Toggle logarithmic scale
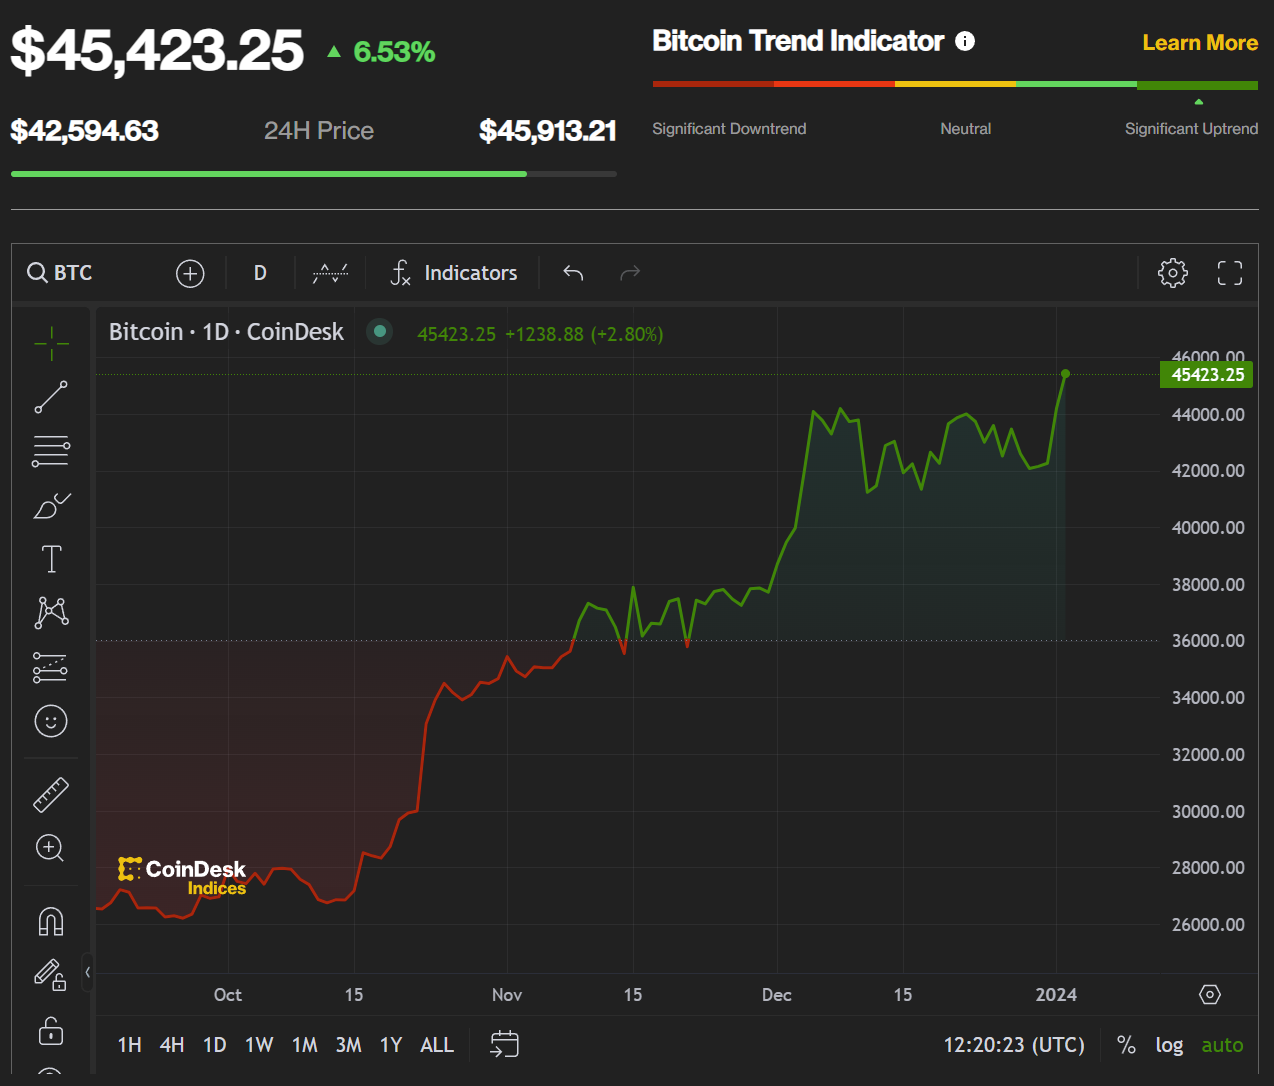 pyautogui.click(x=1169, y=1045)
